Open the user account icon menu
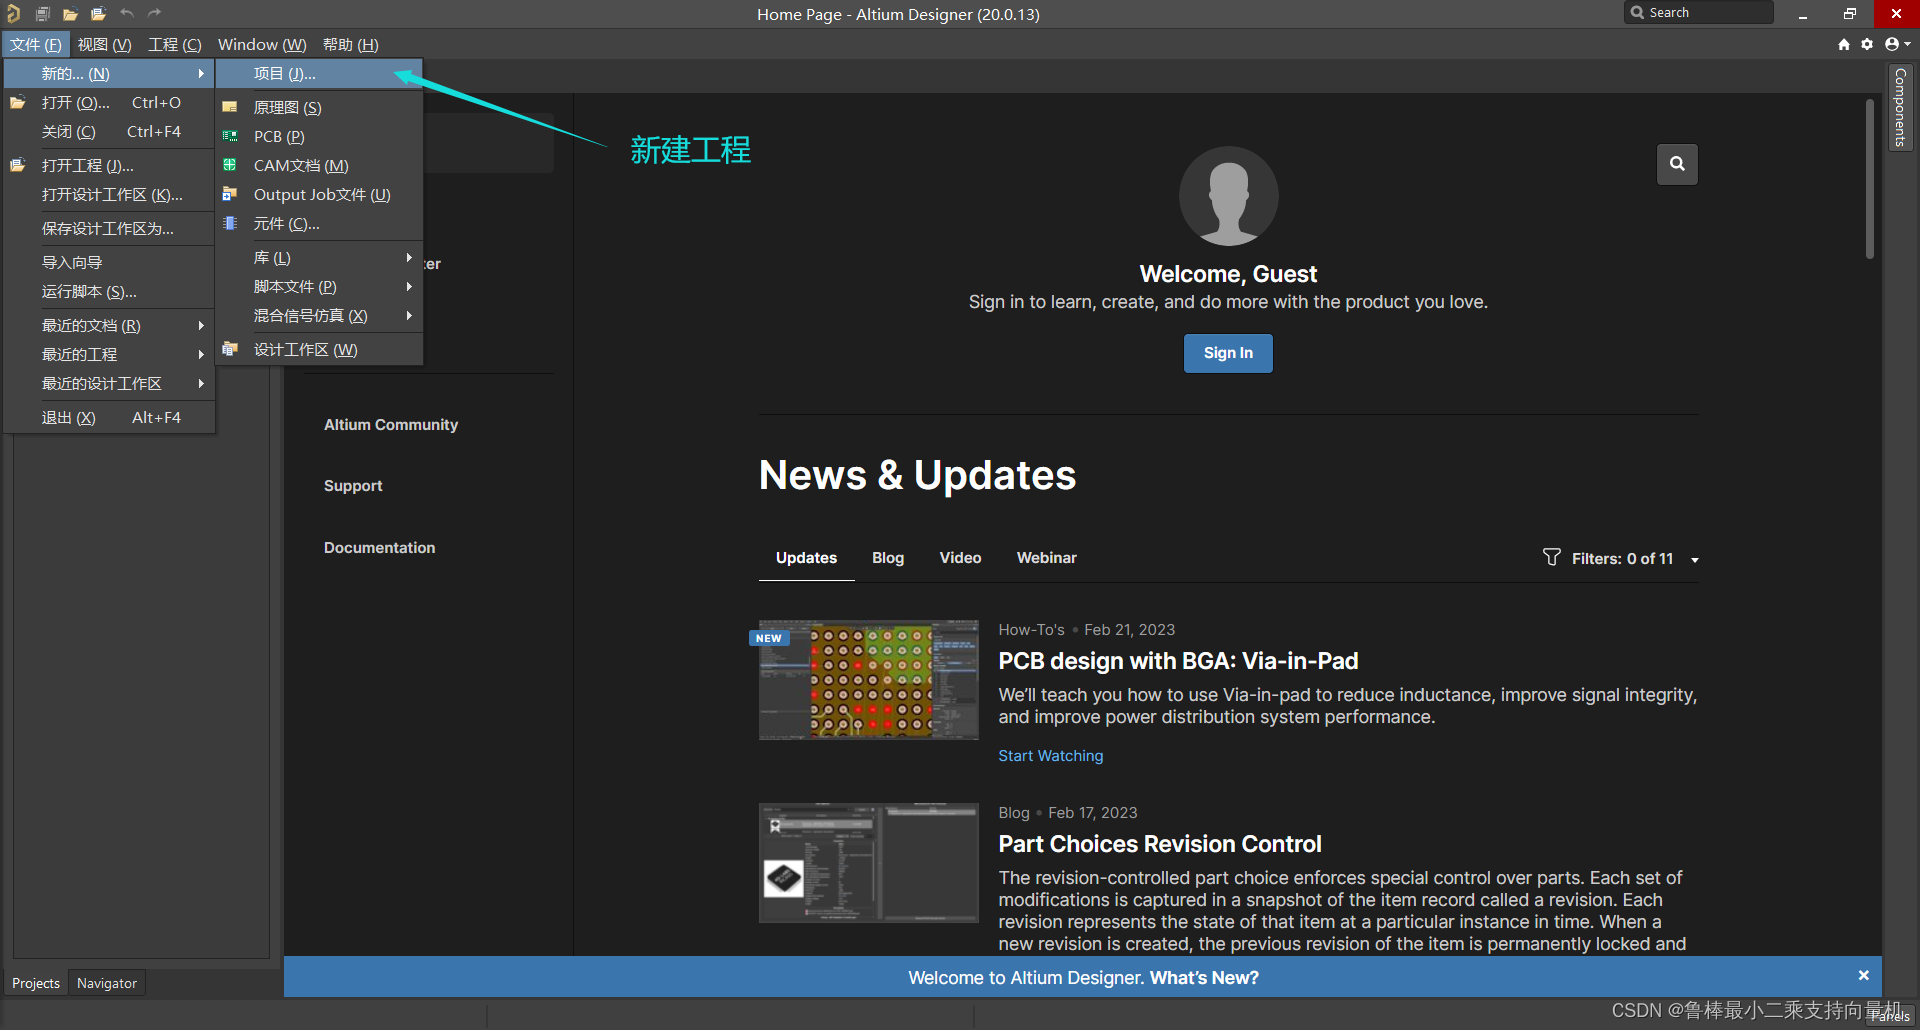Image resolution: width=1920 pixels, height=1030 pixels. (x=1897, y=44)
